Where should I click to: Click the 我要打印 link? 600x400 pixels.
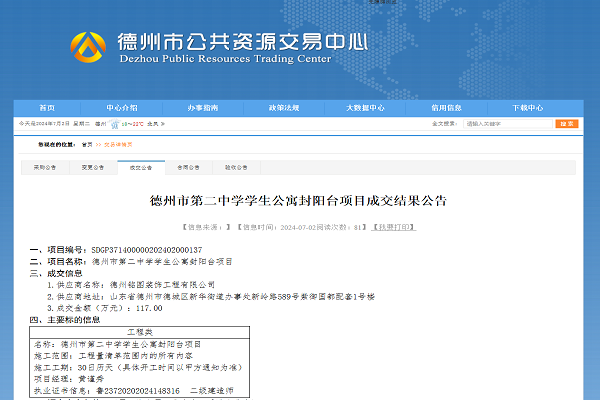pos(394,227)
